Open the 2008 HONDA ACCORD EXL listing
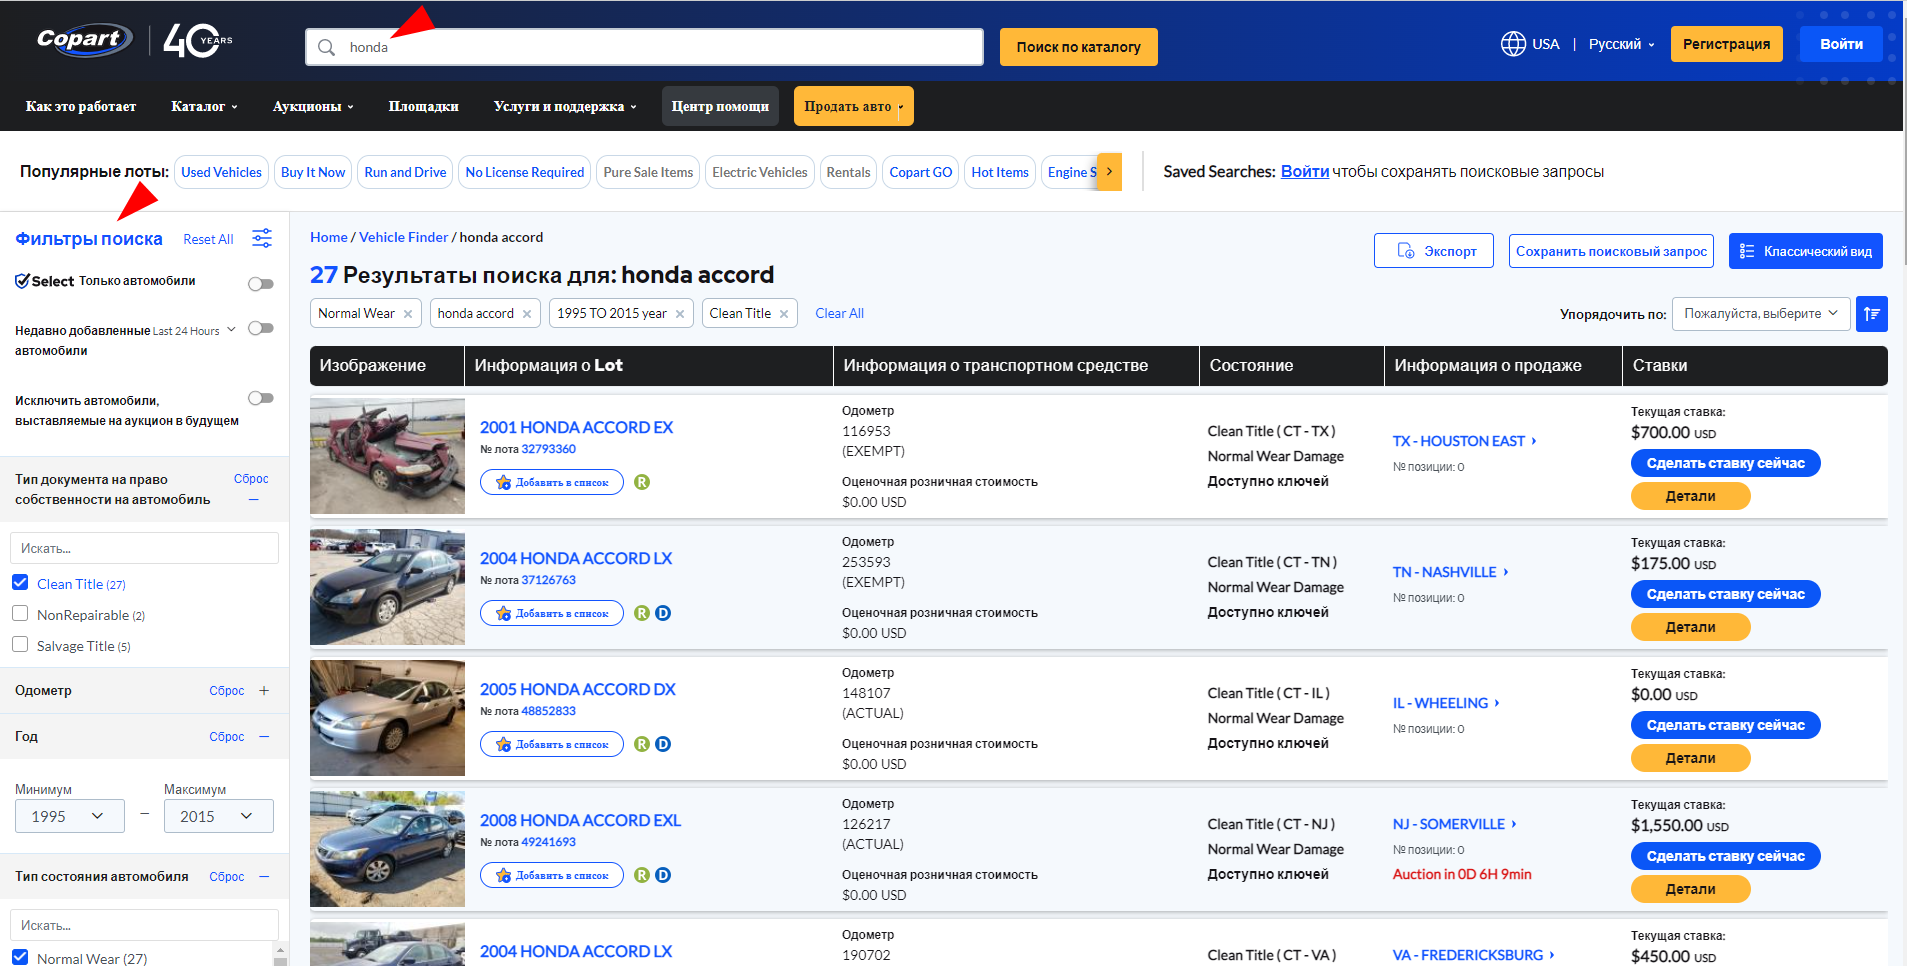Viewport: 1907px width, 966px height. 580,820
